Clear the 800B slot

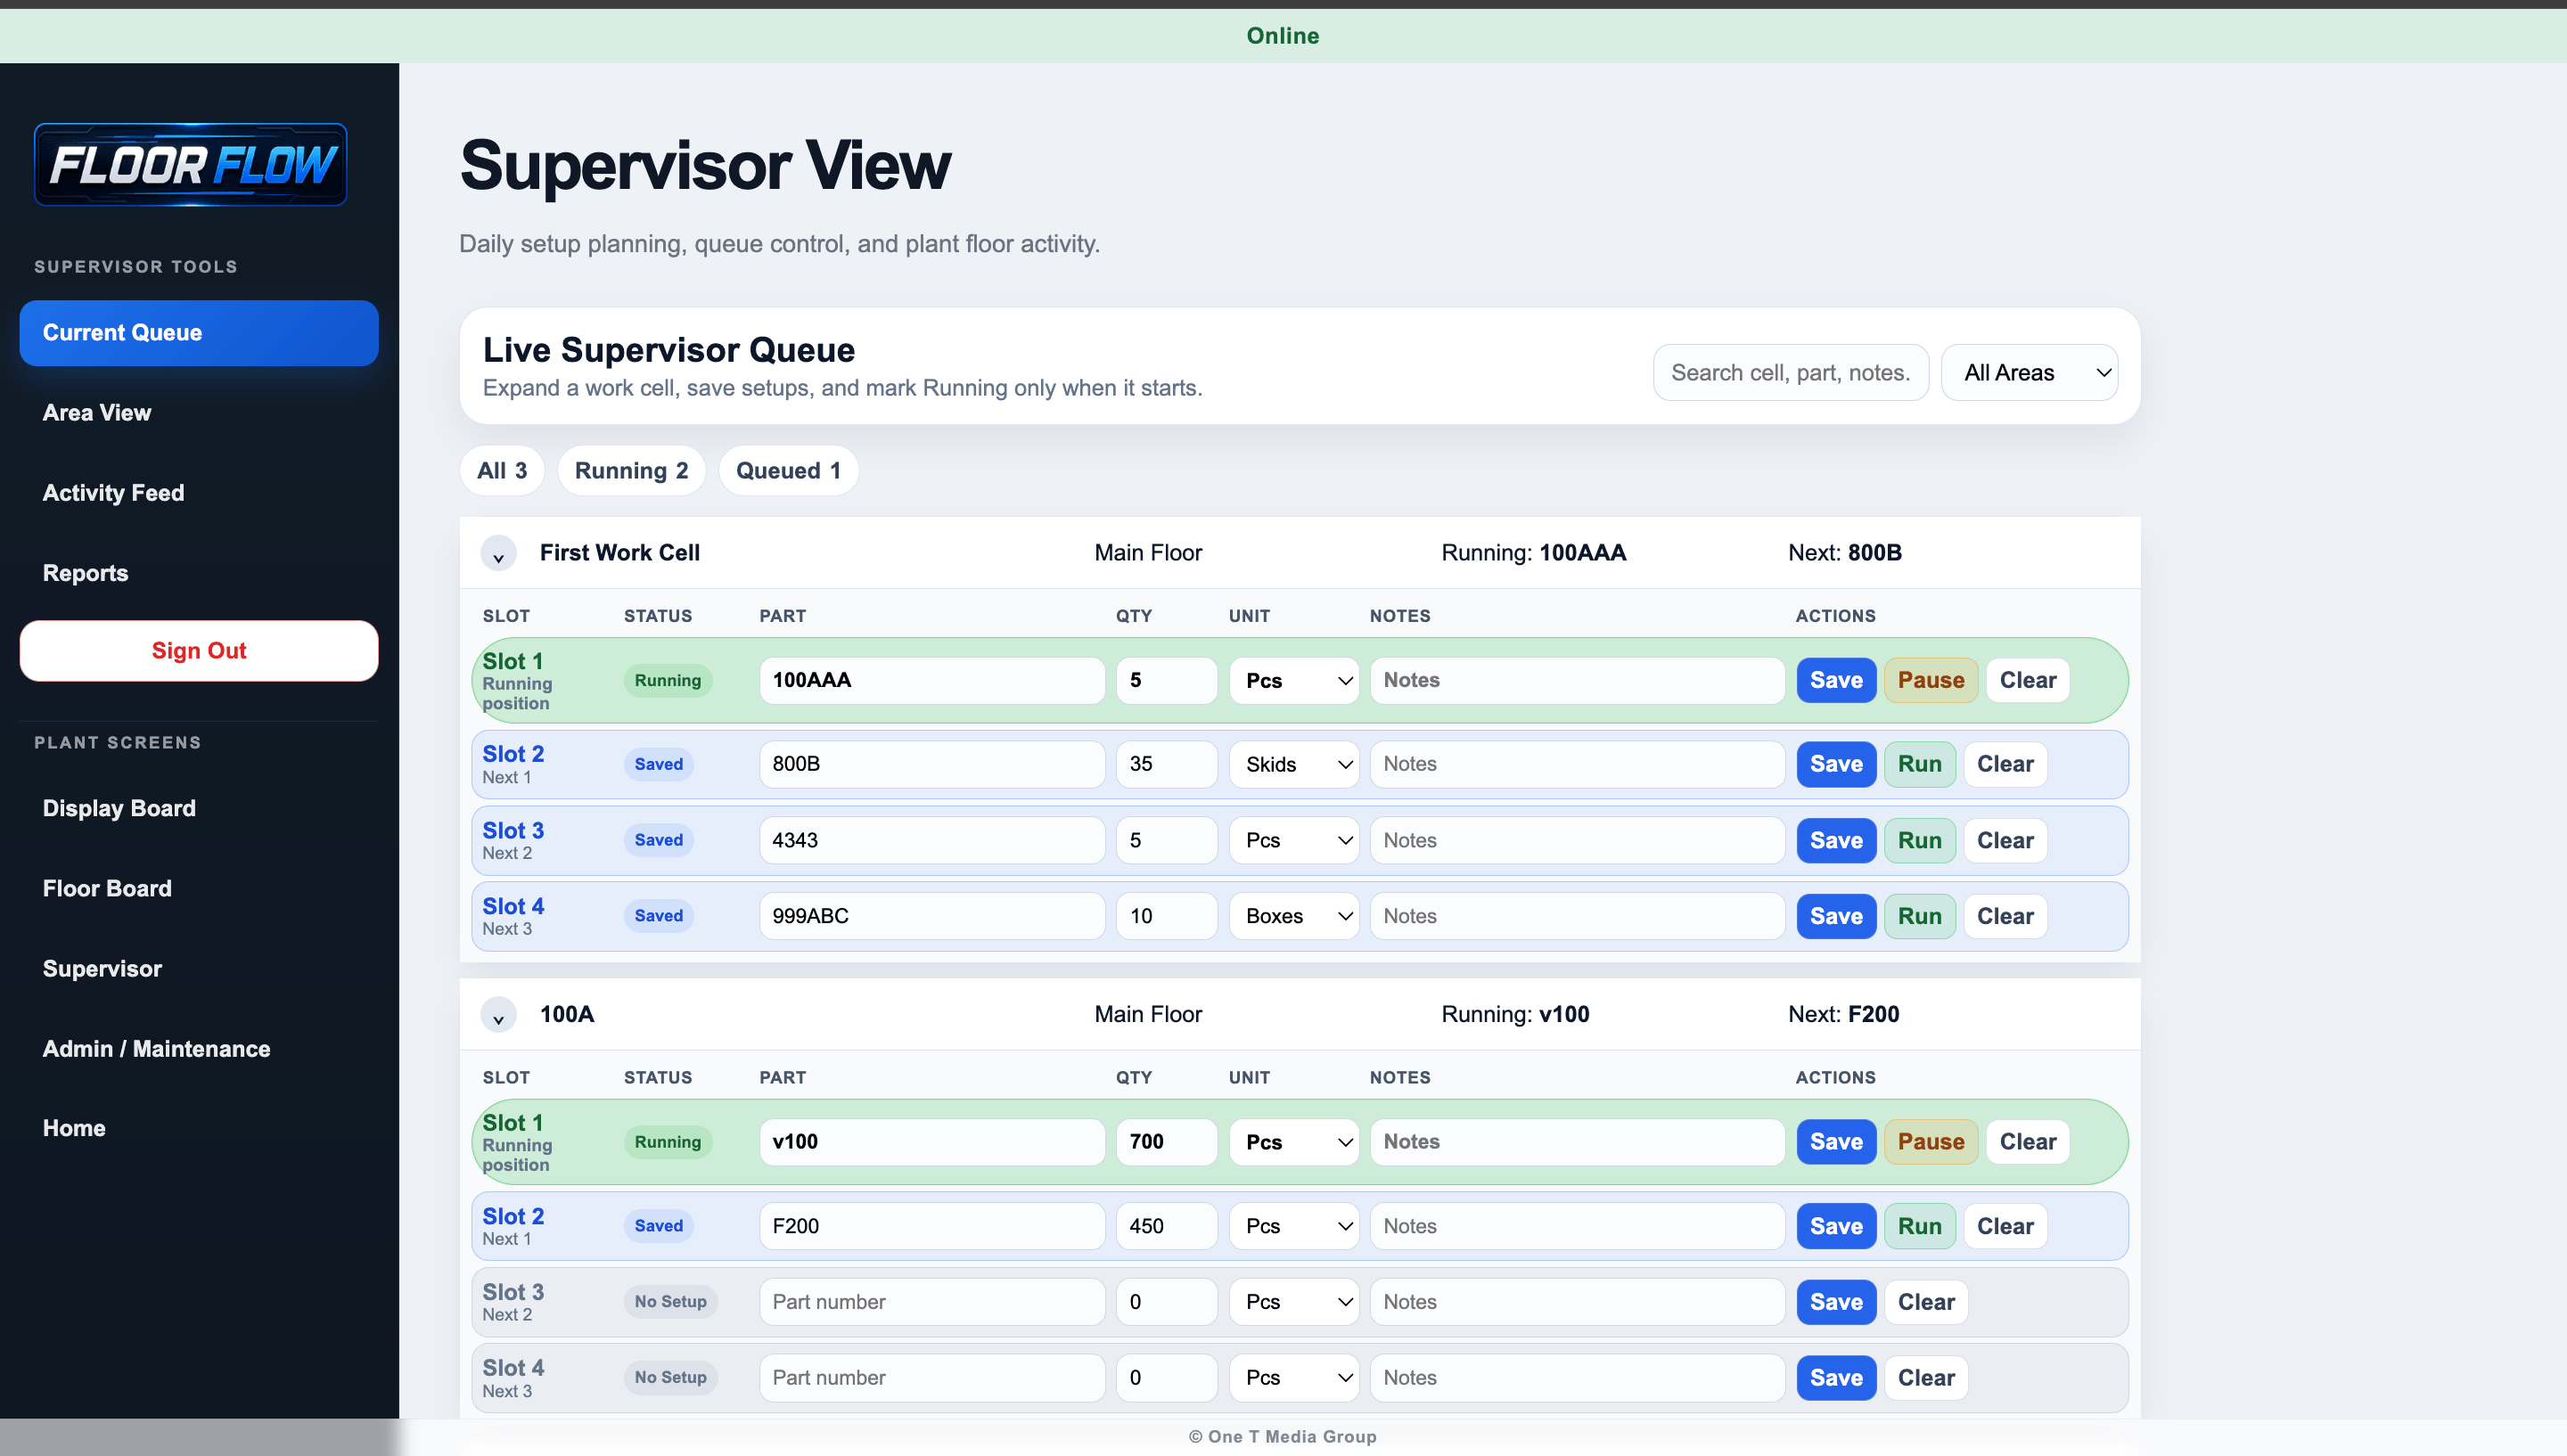[2005, 764]
